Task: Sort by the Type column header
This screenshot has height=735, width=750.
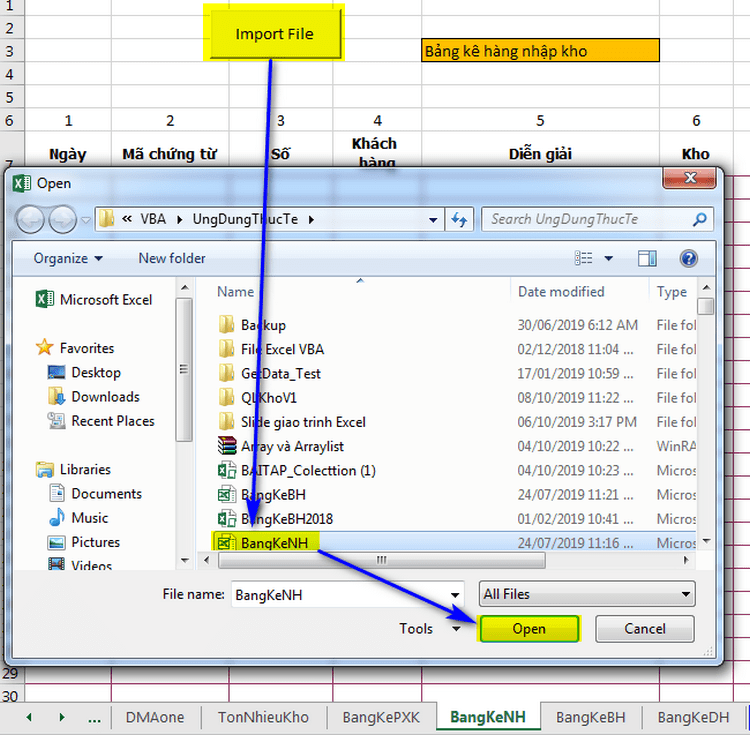Action: click(672, 292)
